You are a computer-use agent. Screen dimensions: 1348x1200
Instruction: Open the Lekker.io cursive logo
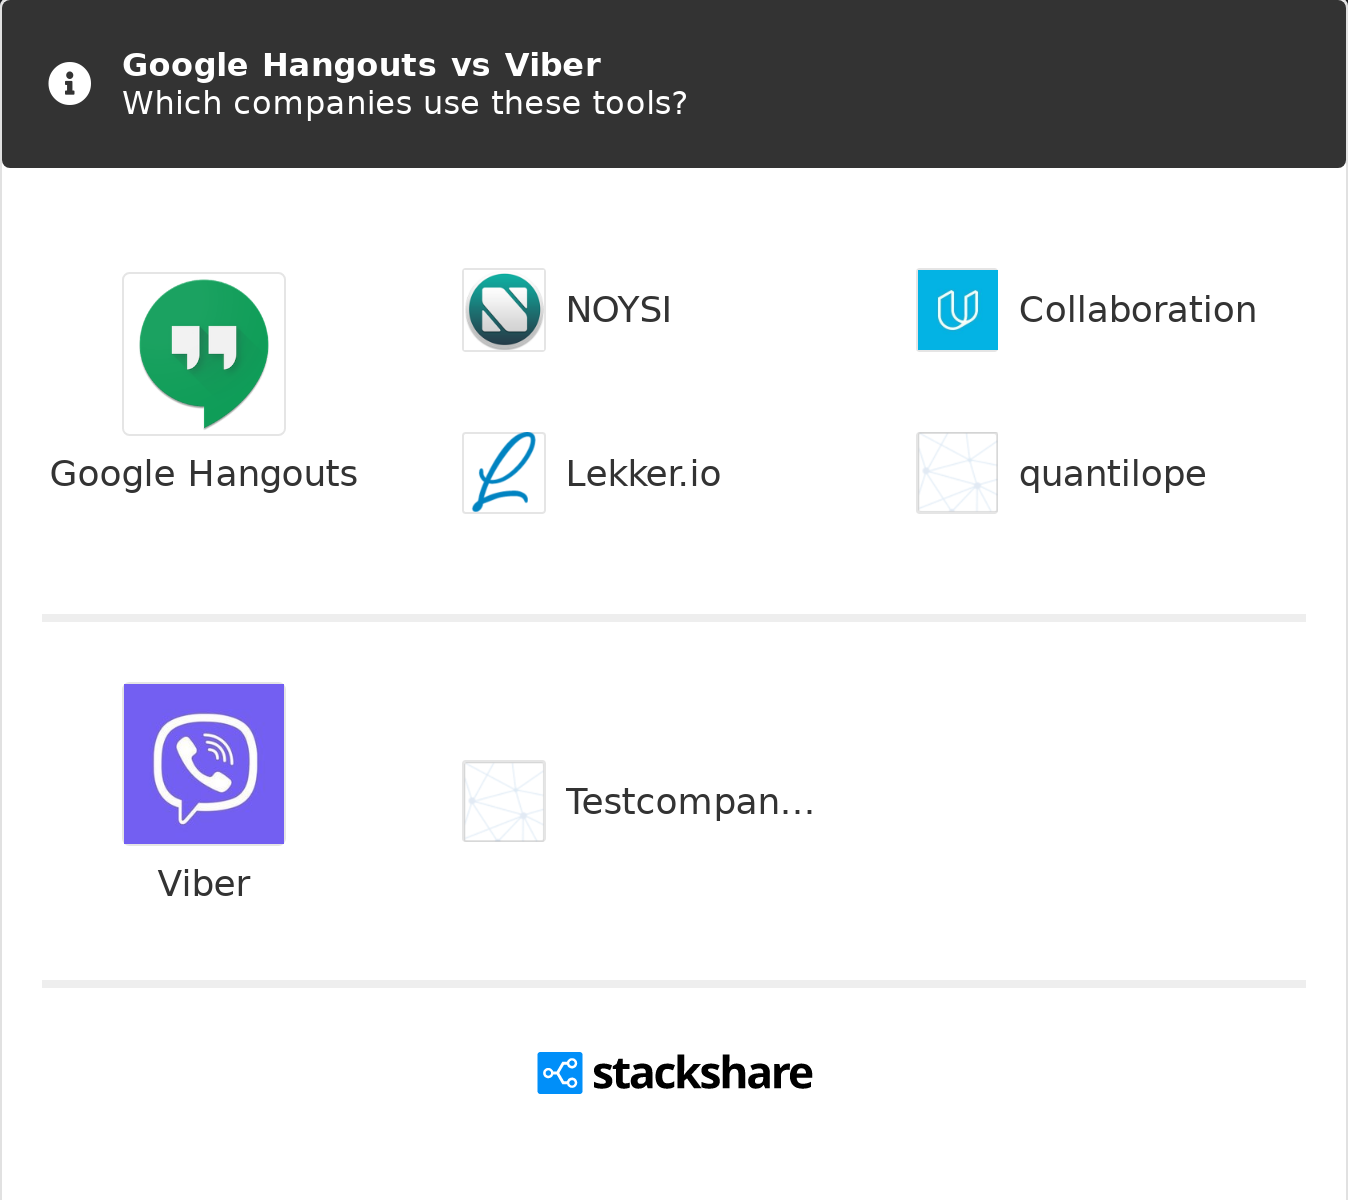504,473
